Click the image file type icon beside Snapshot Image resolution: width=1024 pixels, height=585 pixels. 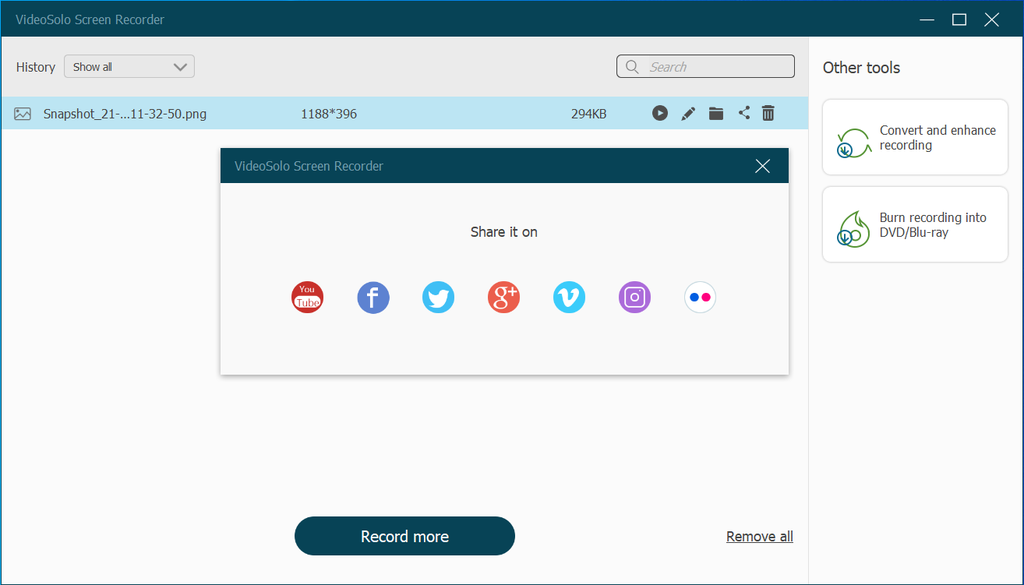[22, 114]
